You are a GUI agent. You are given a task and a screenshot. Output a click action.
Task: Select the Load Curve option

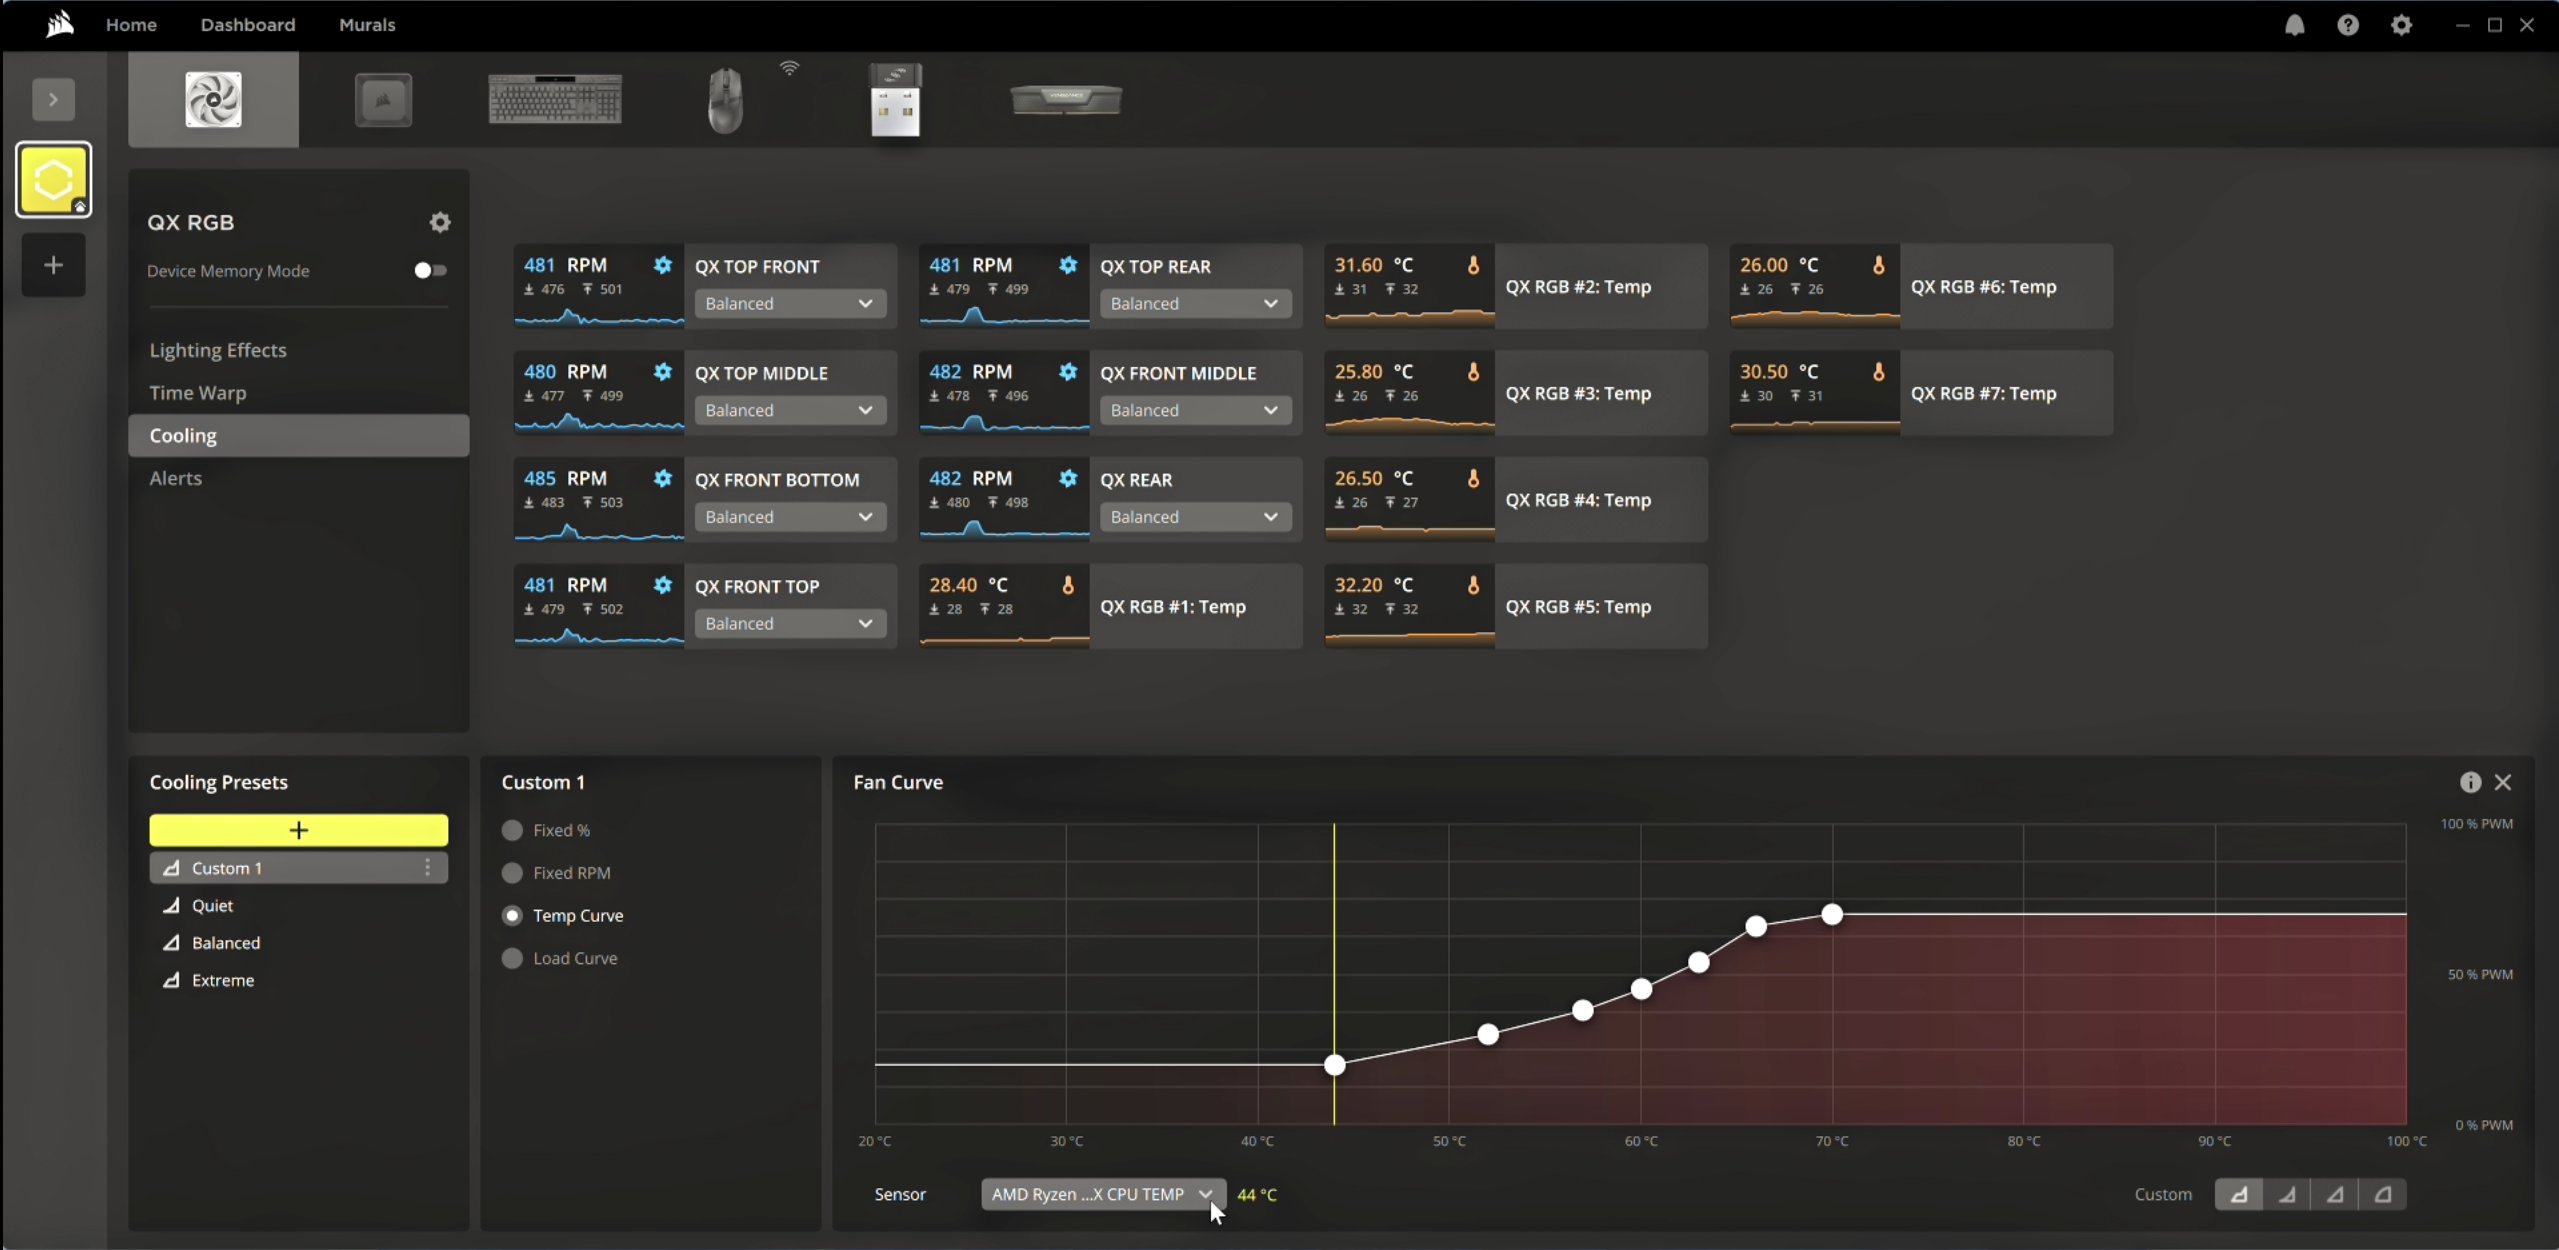[x=511, y=957]
